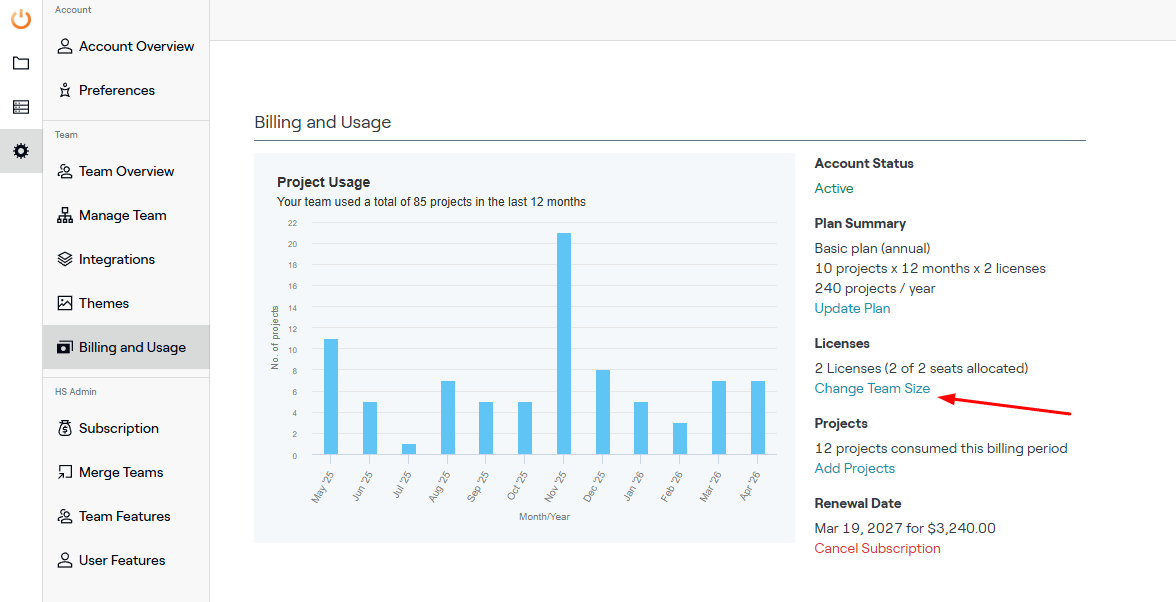Open the folder icon in left rail
1176x602 pixels.
point(21,63)
